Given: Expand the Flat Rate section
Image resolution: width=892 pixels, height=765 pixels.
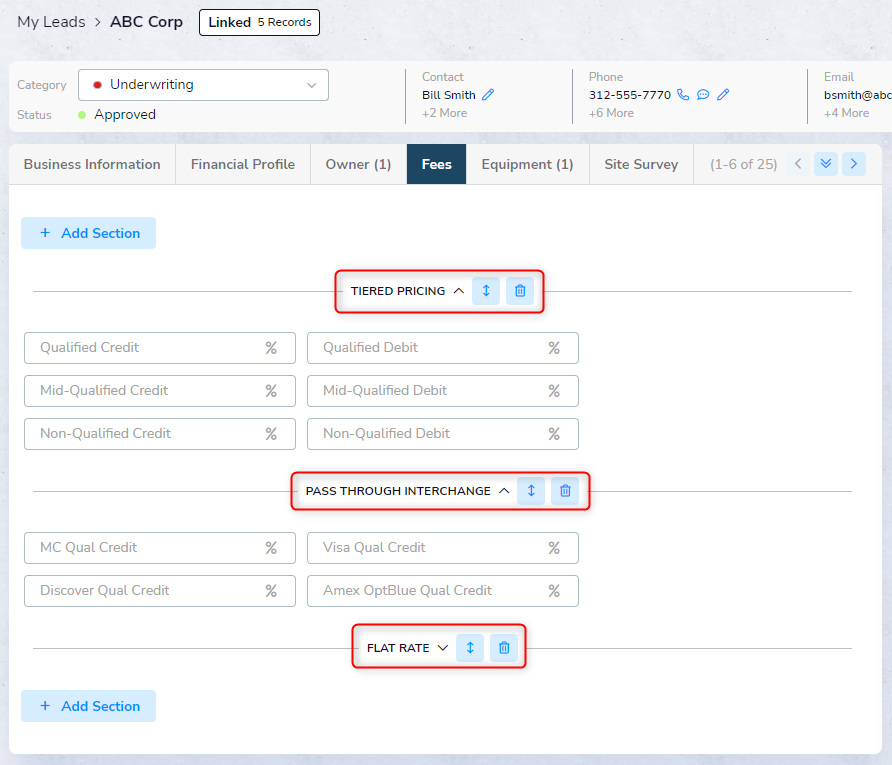Looking at the screenshot, I should pyautogui.click(x=443, y=648).
